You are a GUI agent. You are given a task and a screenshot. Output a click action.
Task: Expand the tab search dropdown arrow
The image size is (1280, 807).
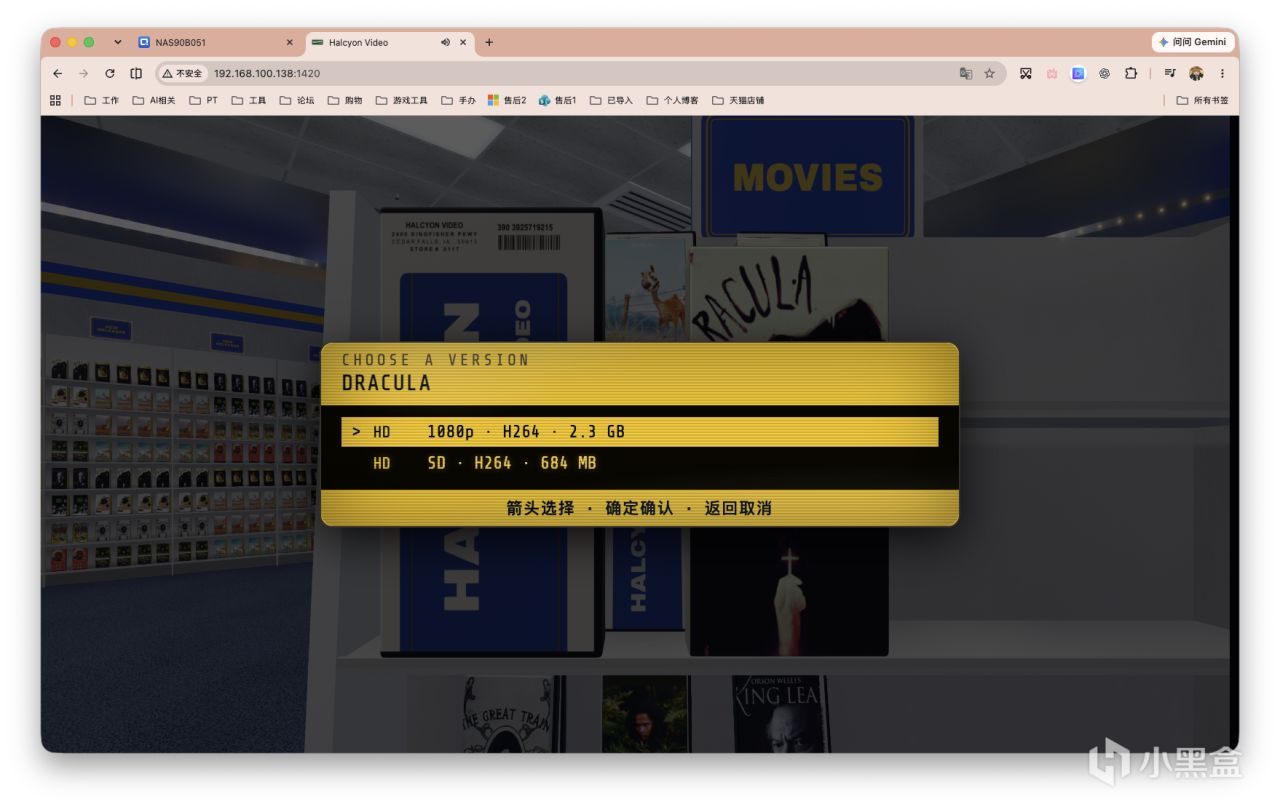118,42
